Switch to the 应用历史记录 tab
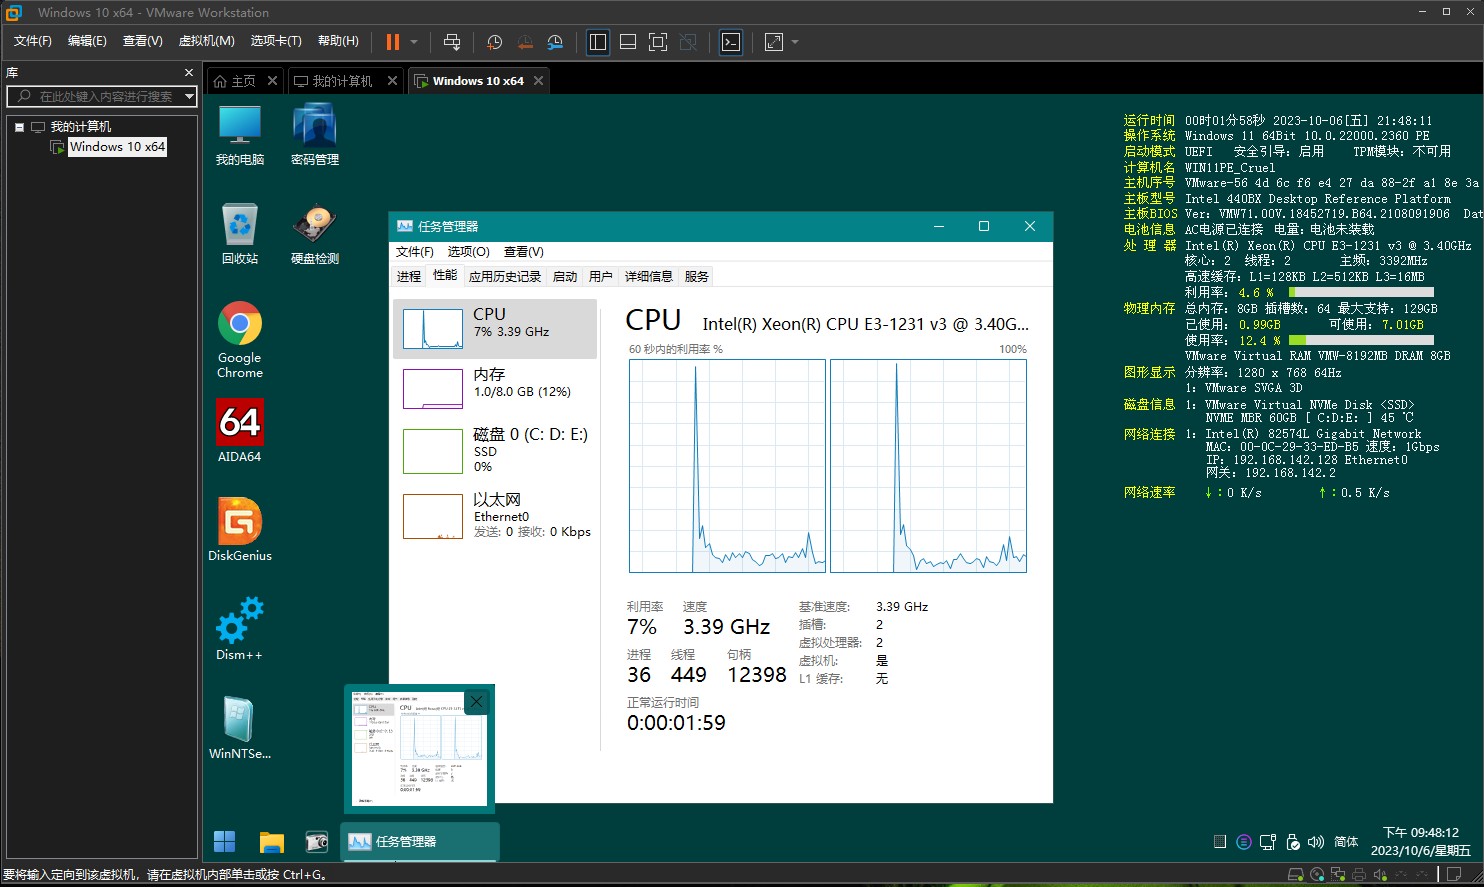Screen dimensions: 1484x887 point(505,277)
